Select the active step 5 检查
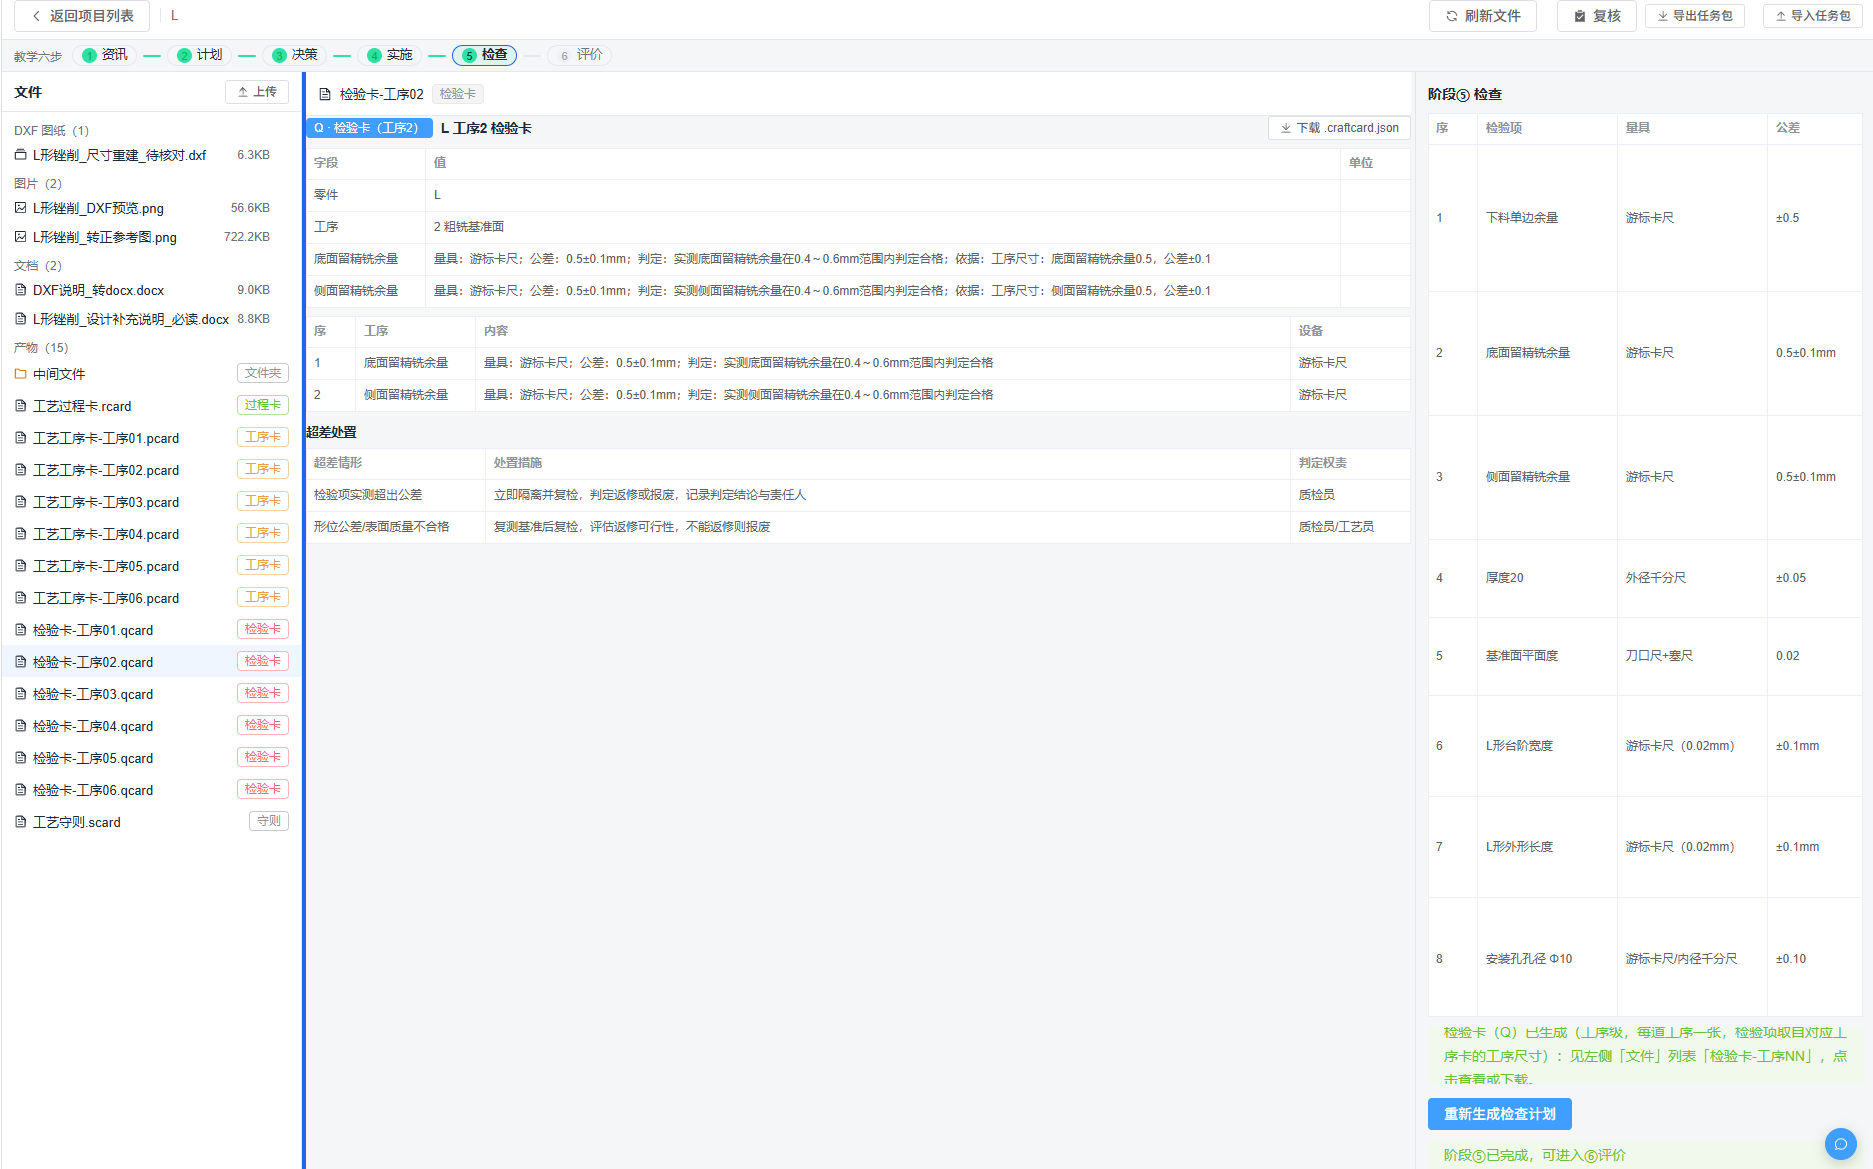This screenshot has height=1169, width=1873. pyautogui.click(x=484, y=55)
